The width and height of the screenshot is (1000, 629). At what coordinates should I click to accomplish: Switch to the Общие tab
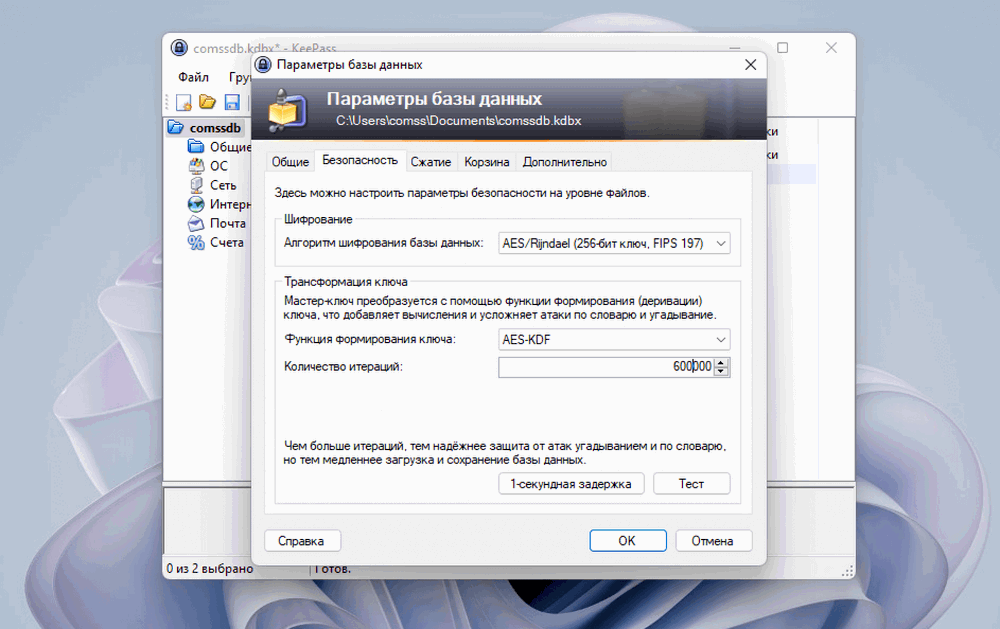pyautogui.click(x=290, y=162)
